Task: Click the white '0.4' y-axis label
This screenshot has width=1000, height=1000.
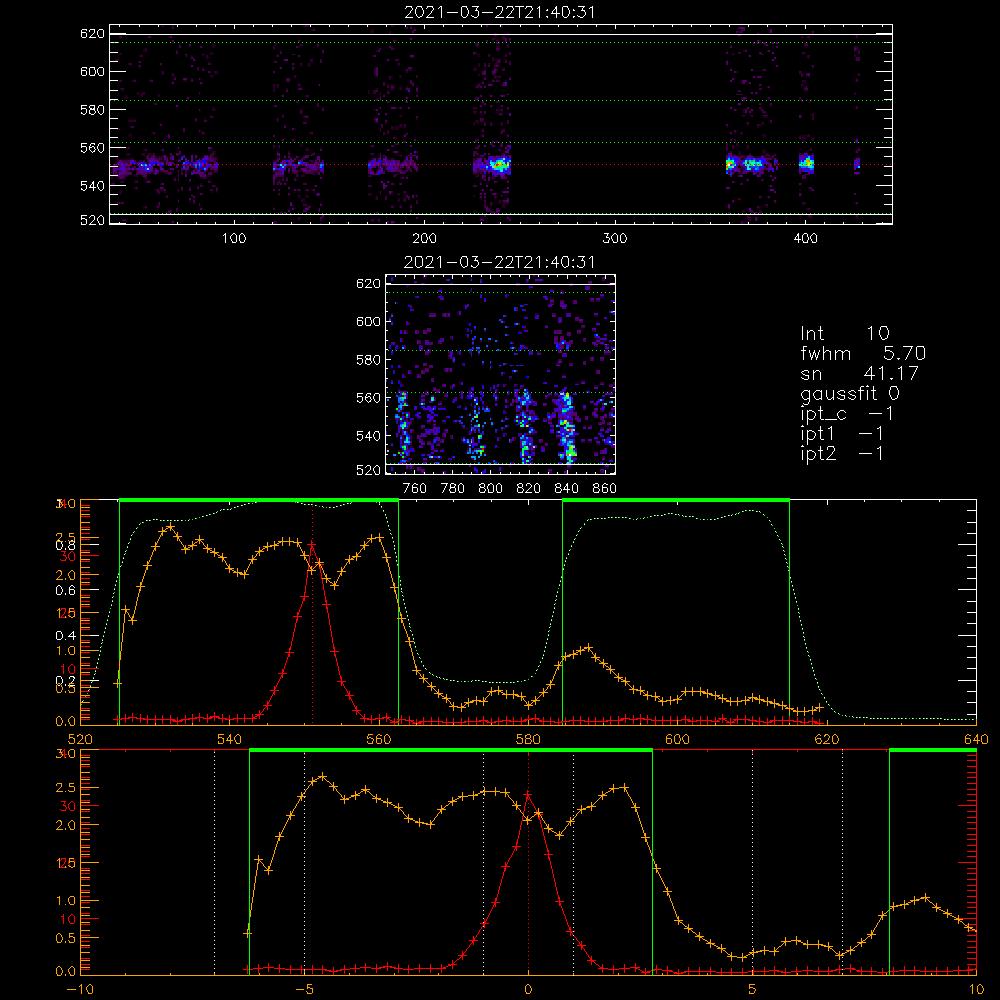Action: [x=65, y=635]
